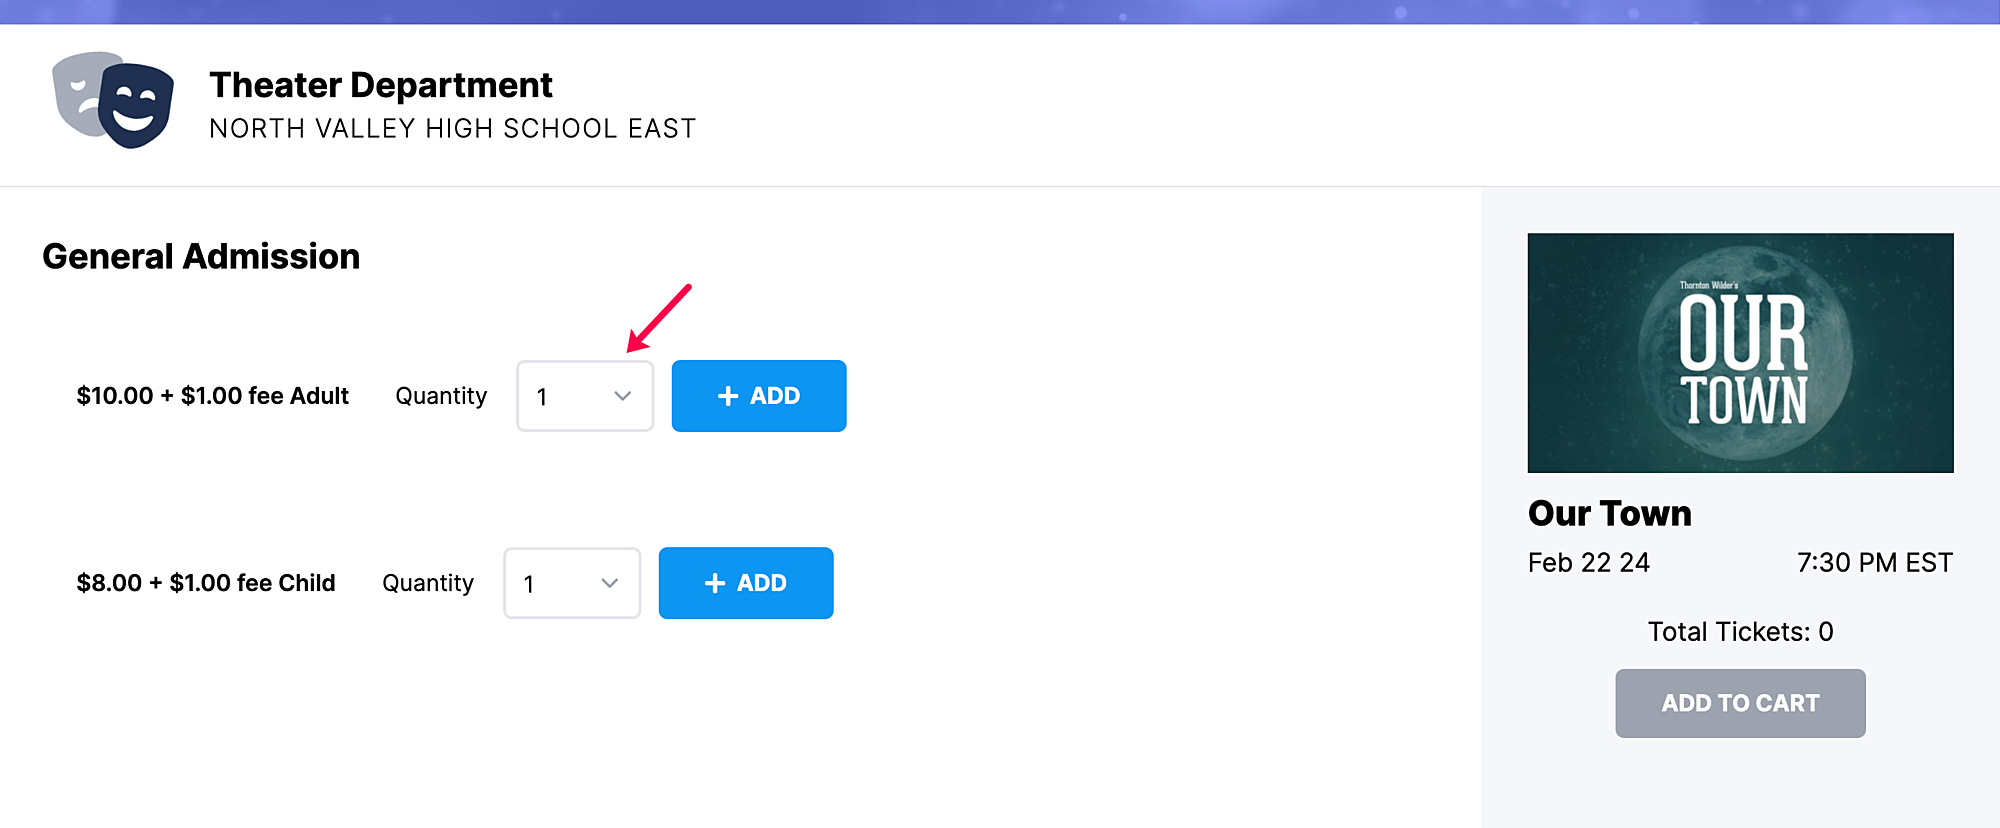Click the $10.00 Adult price label
Image resolution: width=2000 pixels, height=828 pixels.
click(213, 396)
